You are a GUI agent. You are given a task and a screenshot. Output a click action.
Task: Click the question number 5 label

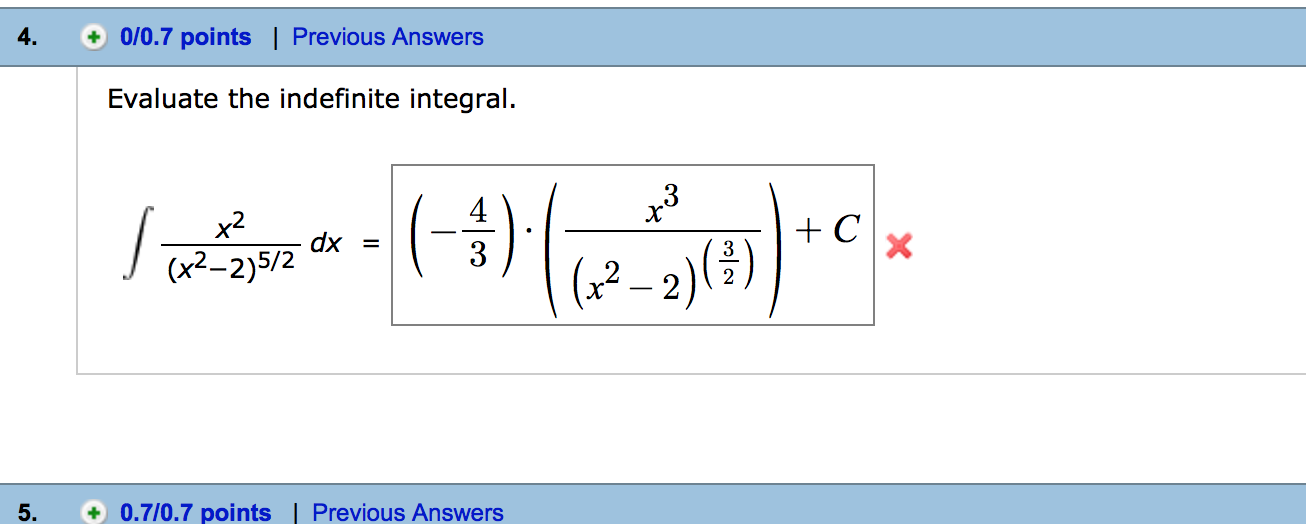(29, 513)
